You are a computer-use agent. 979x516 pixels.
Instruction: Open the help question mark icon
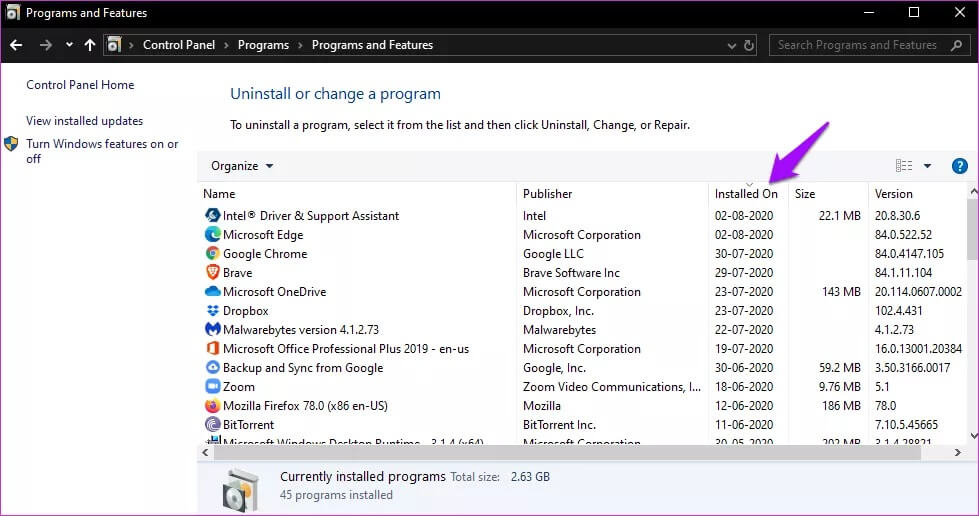click(959, 166)
